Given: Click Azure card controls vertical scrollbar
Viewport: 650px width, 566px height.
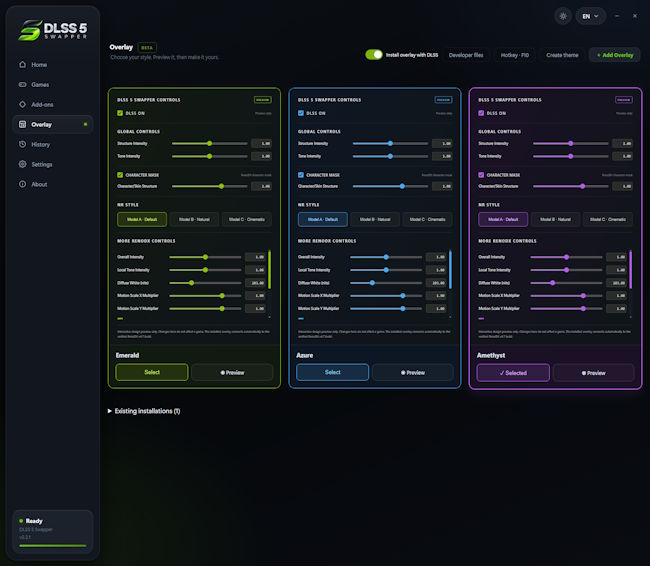Looking at the screenshot, I should pos(450,269).
